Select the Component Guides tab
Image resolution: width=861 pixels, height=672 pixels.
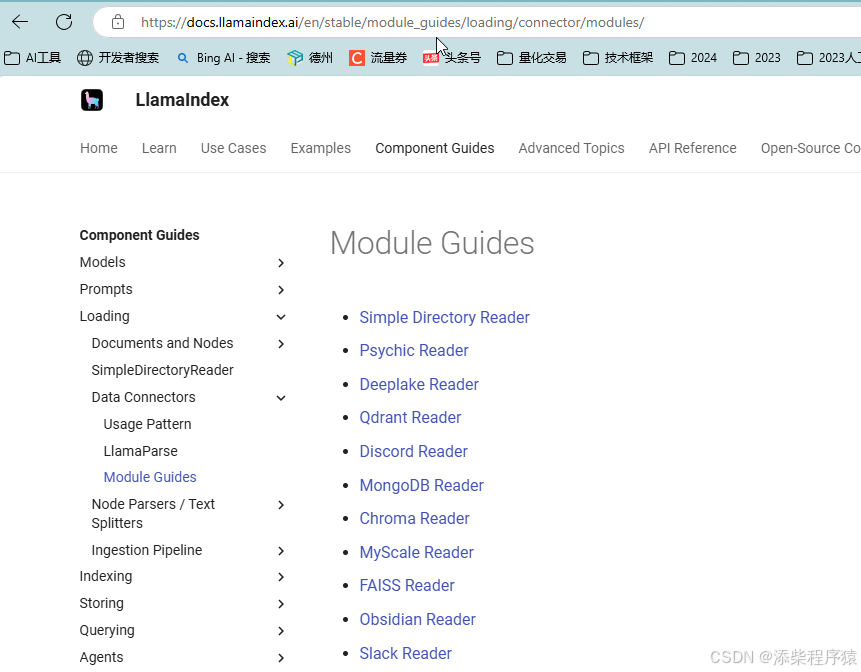click(435, 148)
